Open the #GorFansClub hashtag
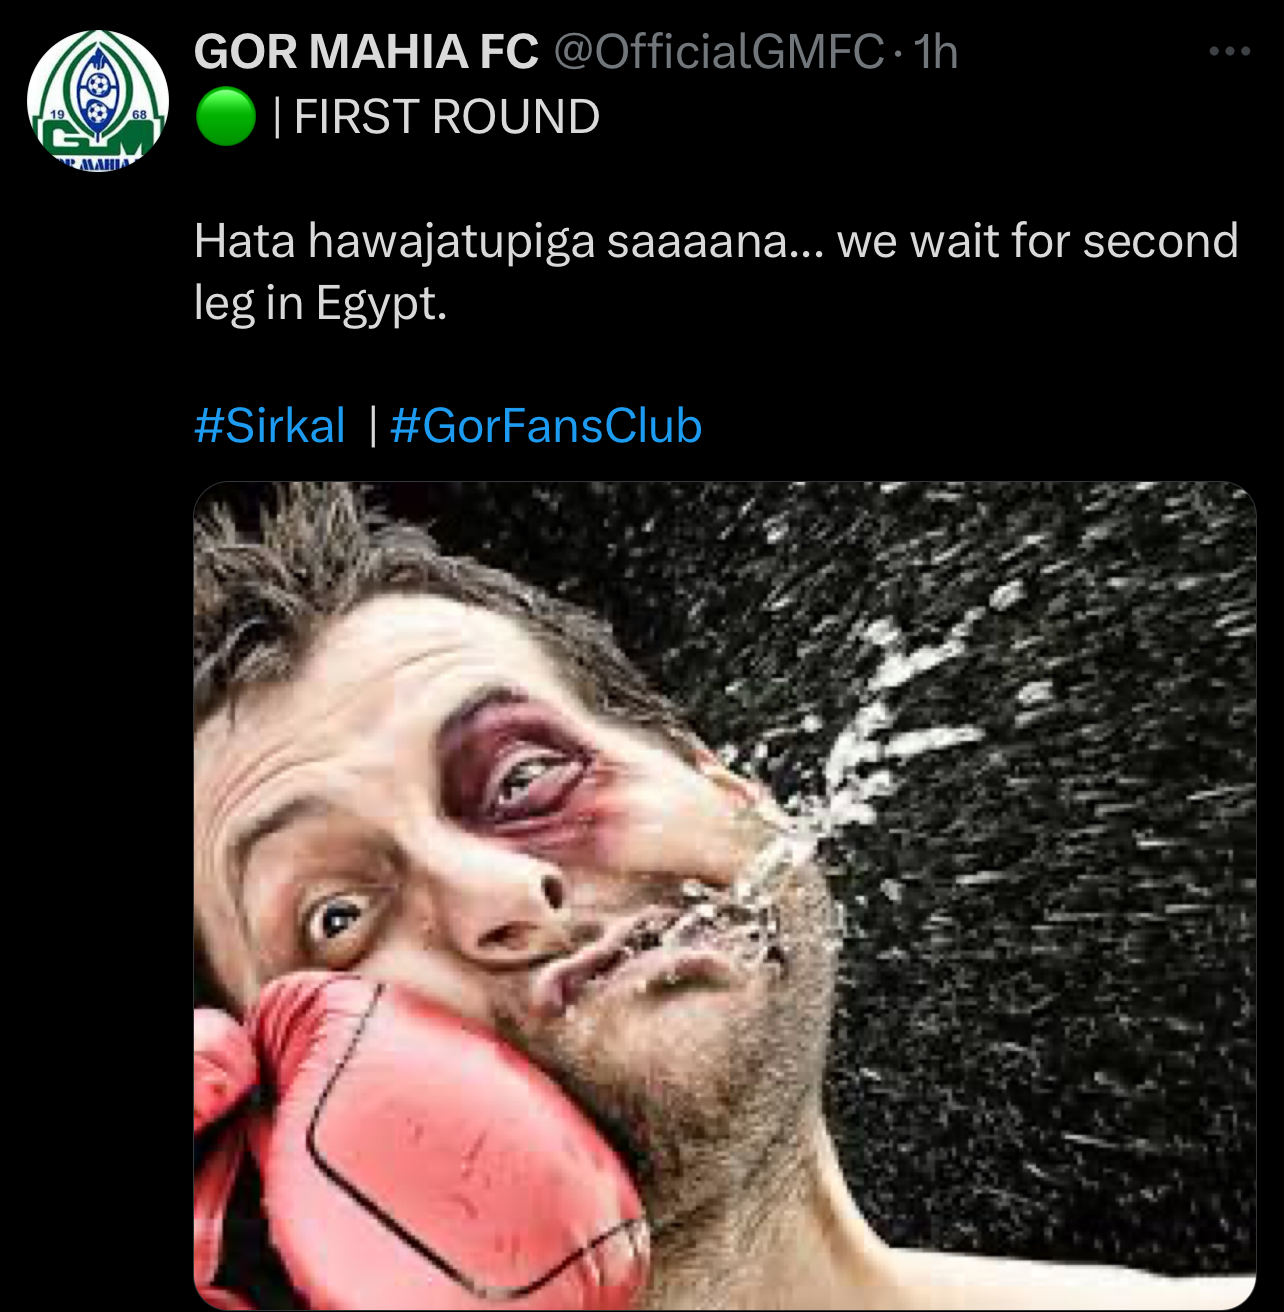 (x=546, y=426)
